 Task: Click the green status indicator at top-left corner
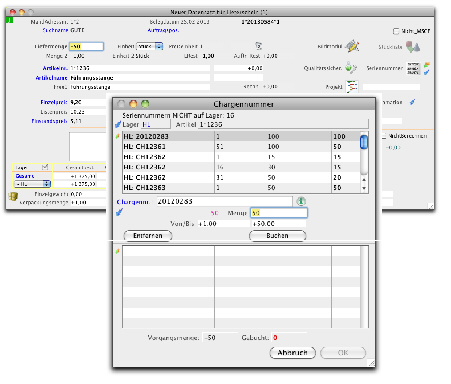click(x=9, y=20)
